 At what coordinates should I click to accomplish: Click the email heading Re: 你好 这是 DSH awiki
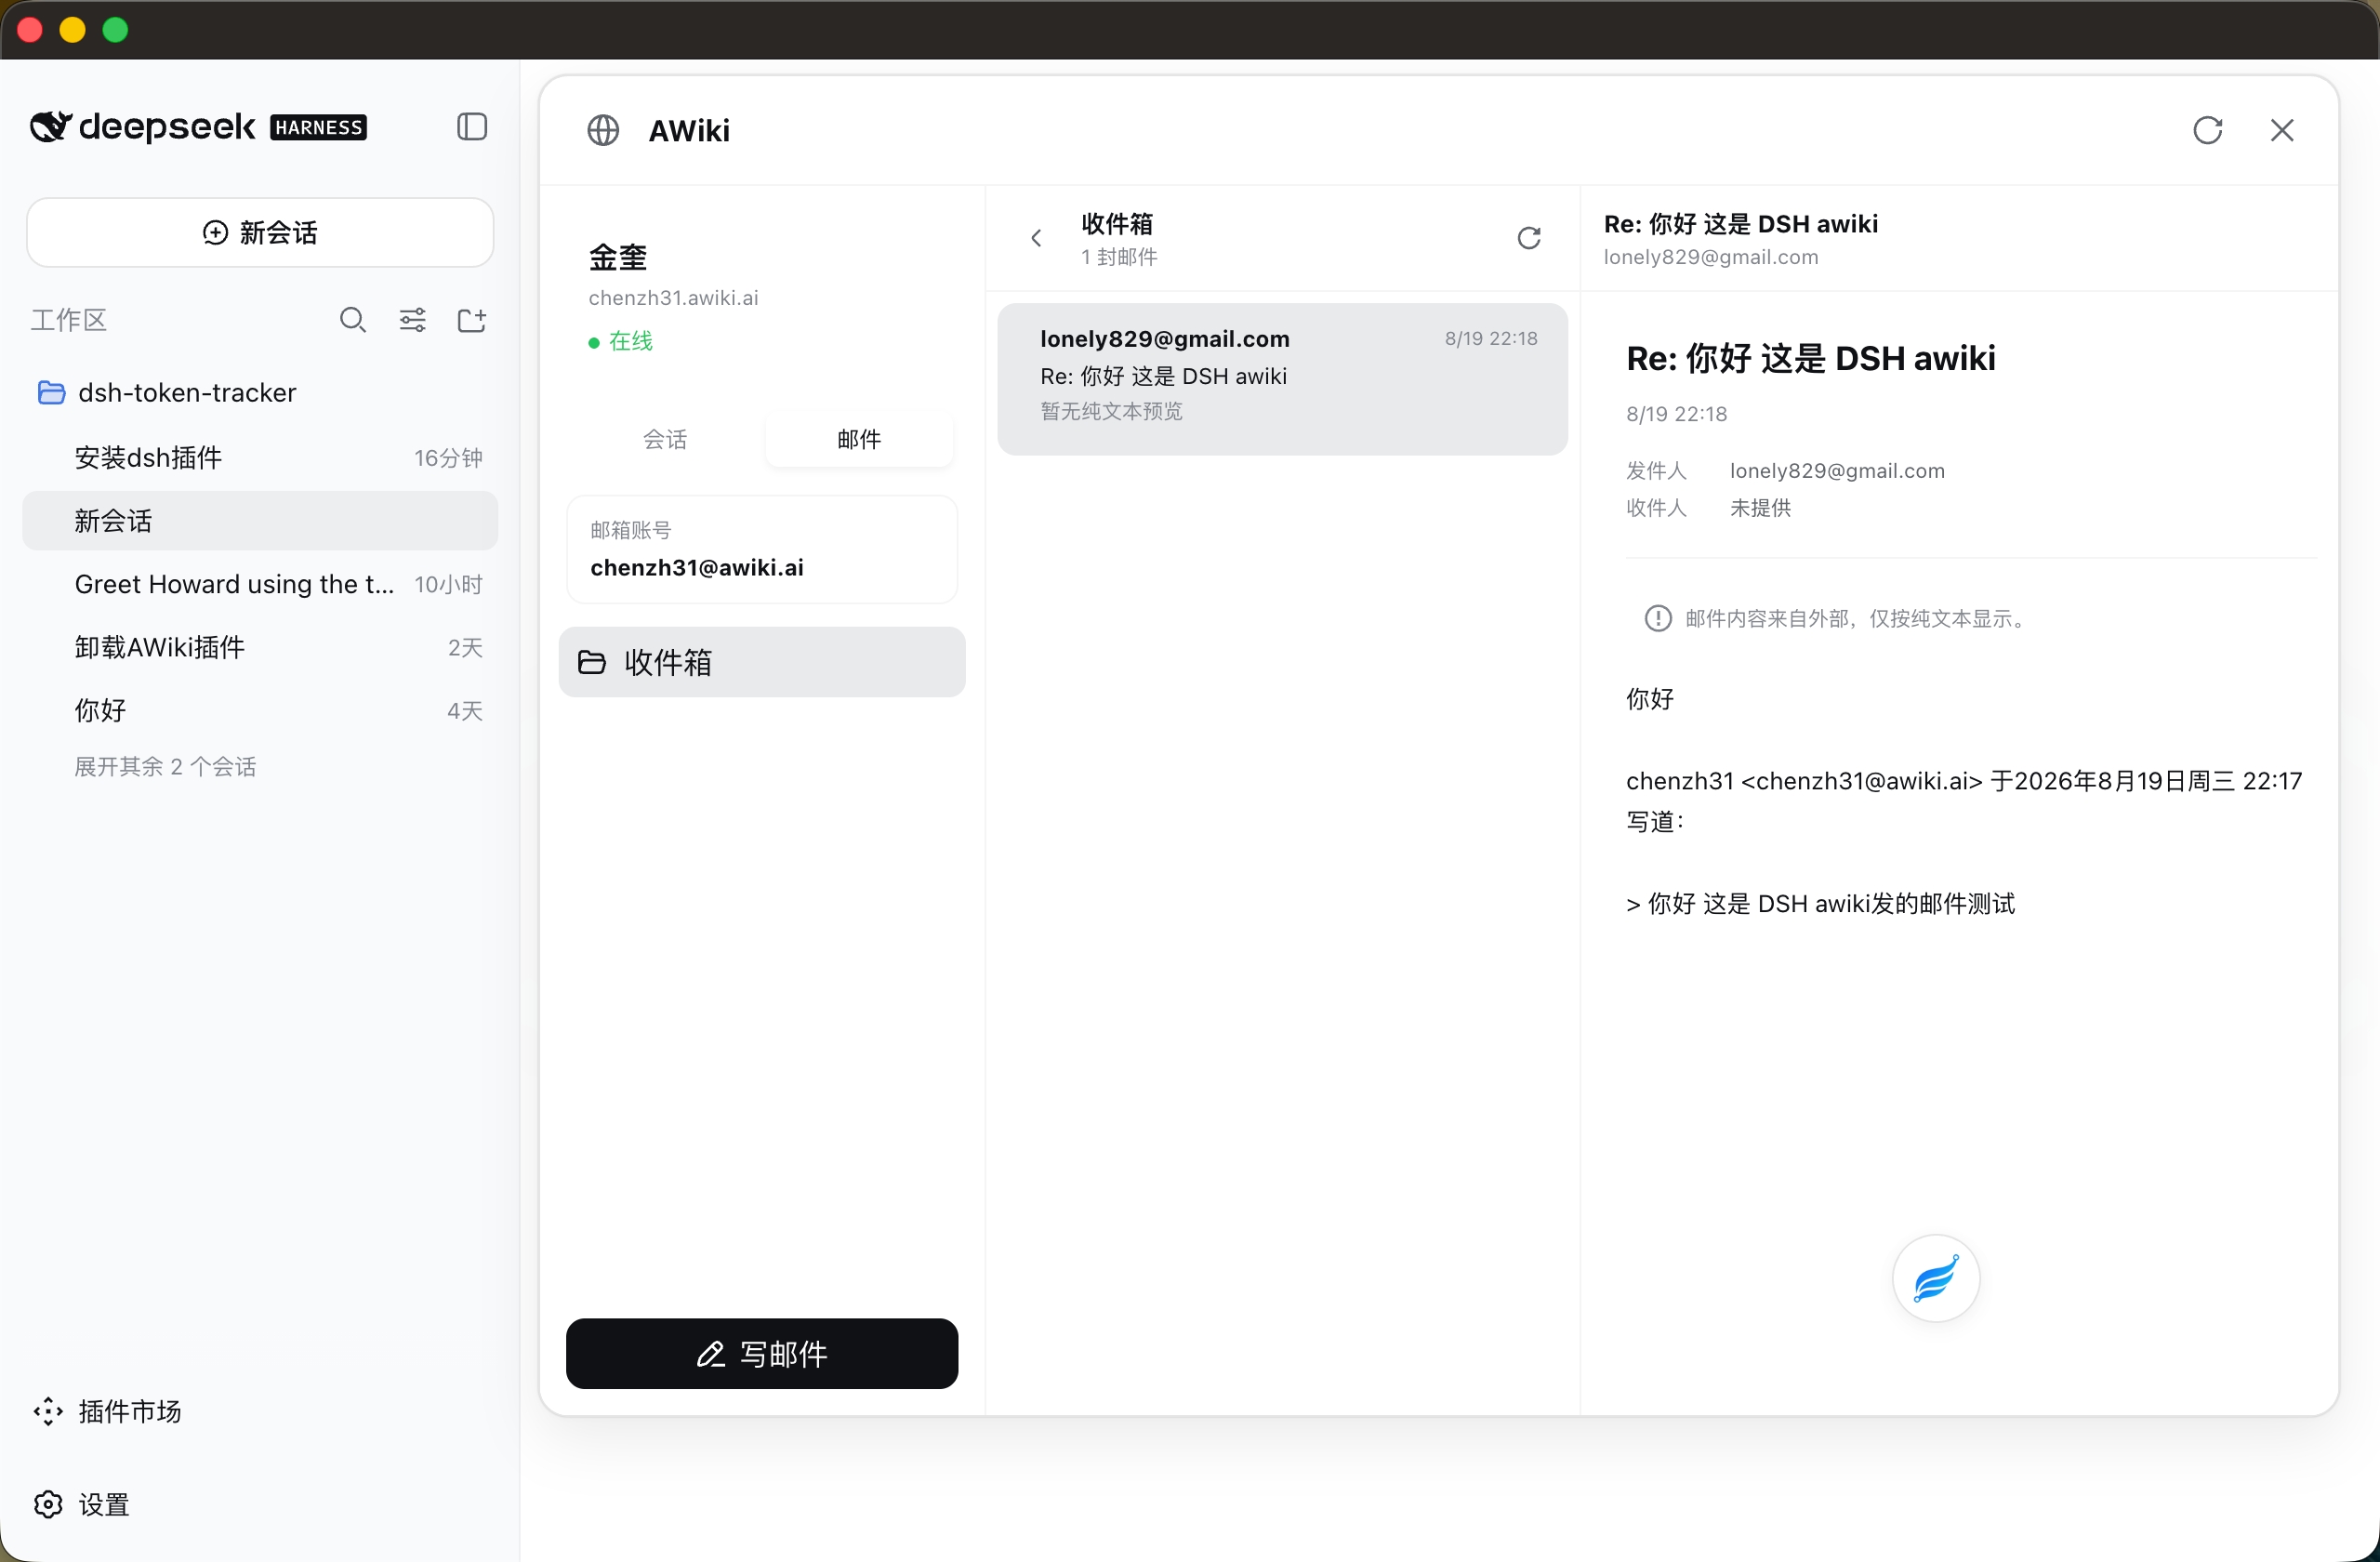point(1810,357)
